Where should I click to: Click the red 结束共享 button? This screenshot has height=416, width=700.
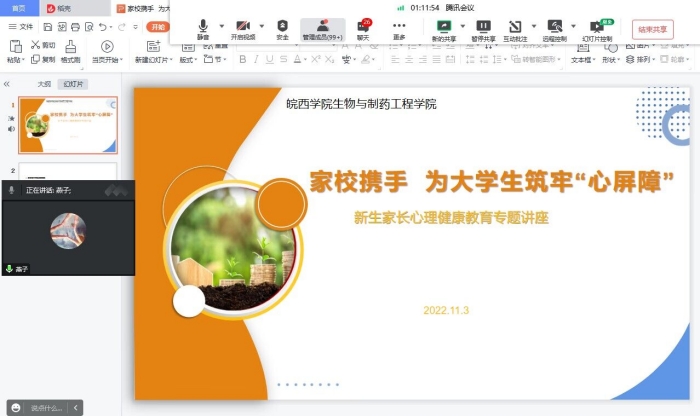pos(652,29)
